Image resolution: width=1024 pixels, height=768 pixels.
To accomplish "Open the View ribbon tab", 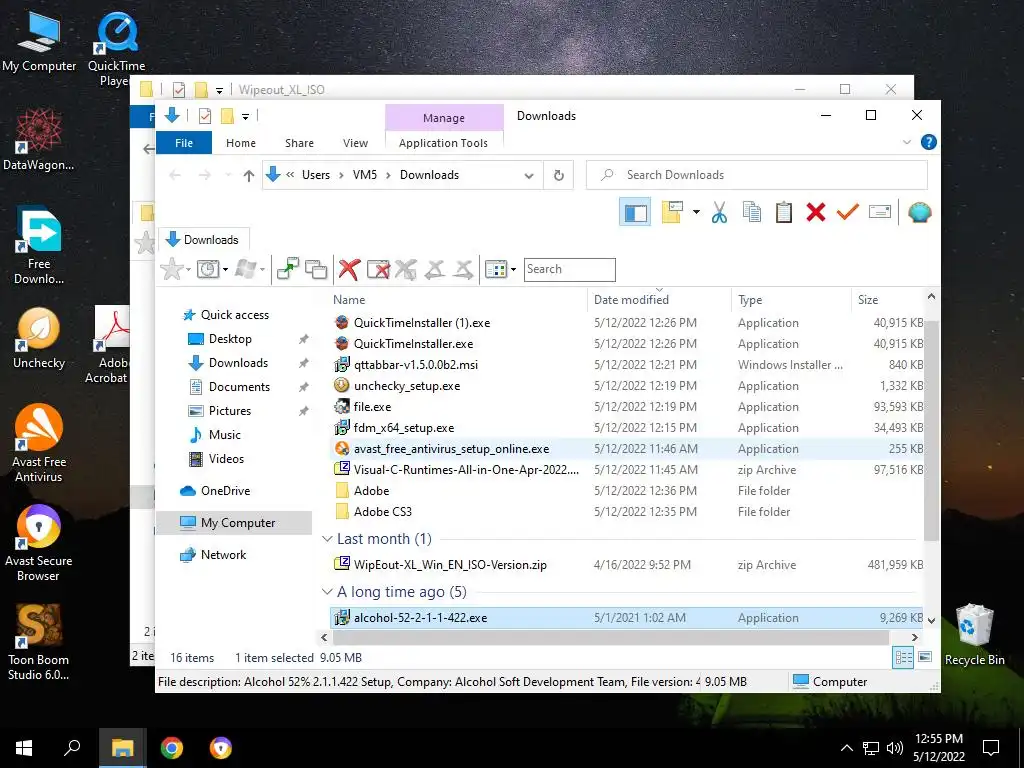I will [355, 143].
